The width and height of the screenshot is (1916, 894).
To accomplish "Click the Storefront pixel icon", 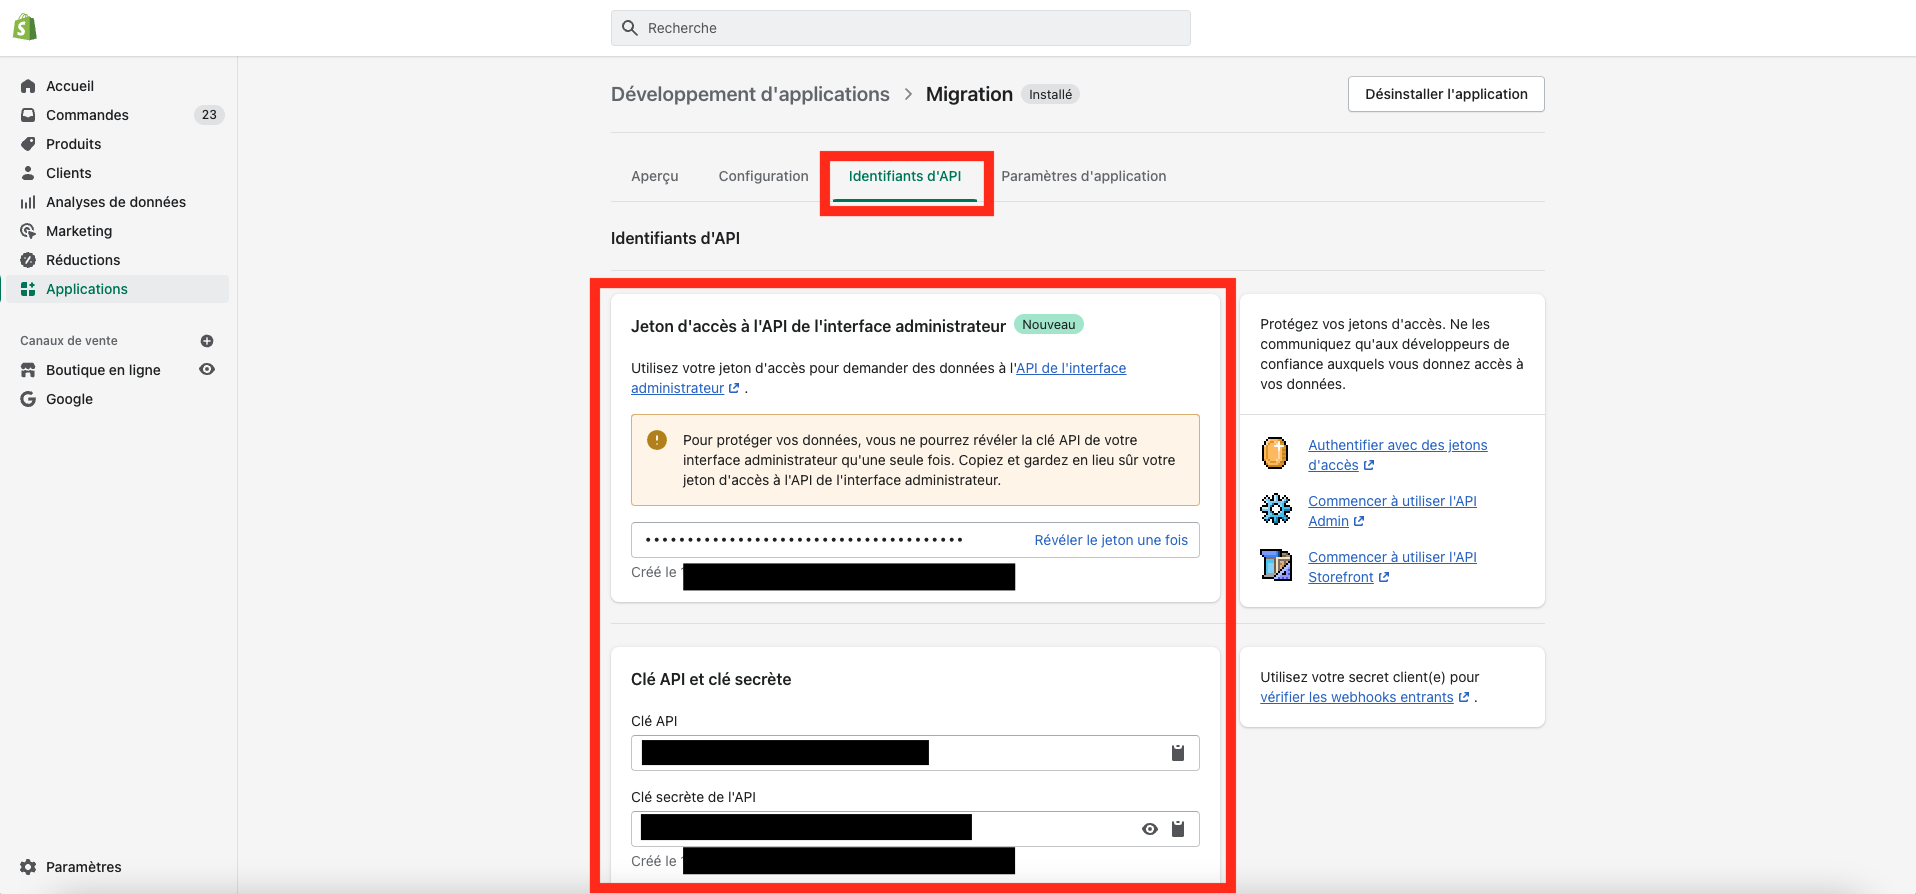I will click(x=1275, y=565).
